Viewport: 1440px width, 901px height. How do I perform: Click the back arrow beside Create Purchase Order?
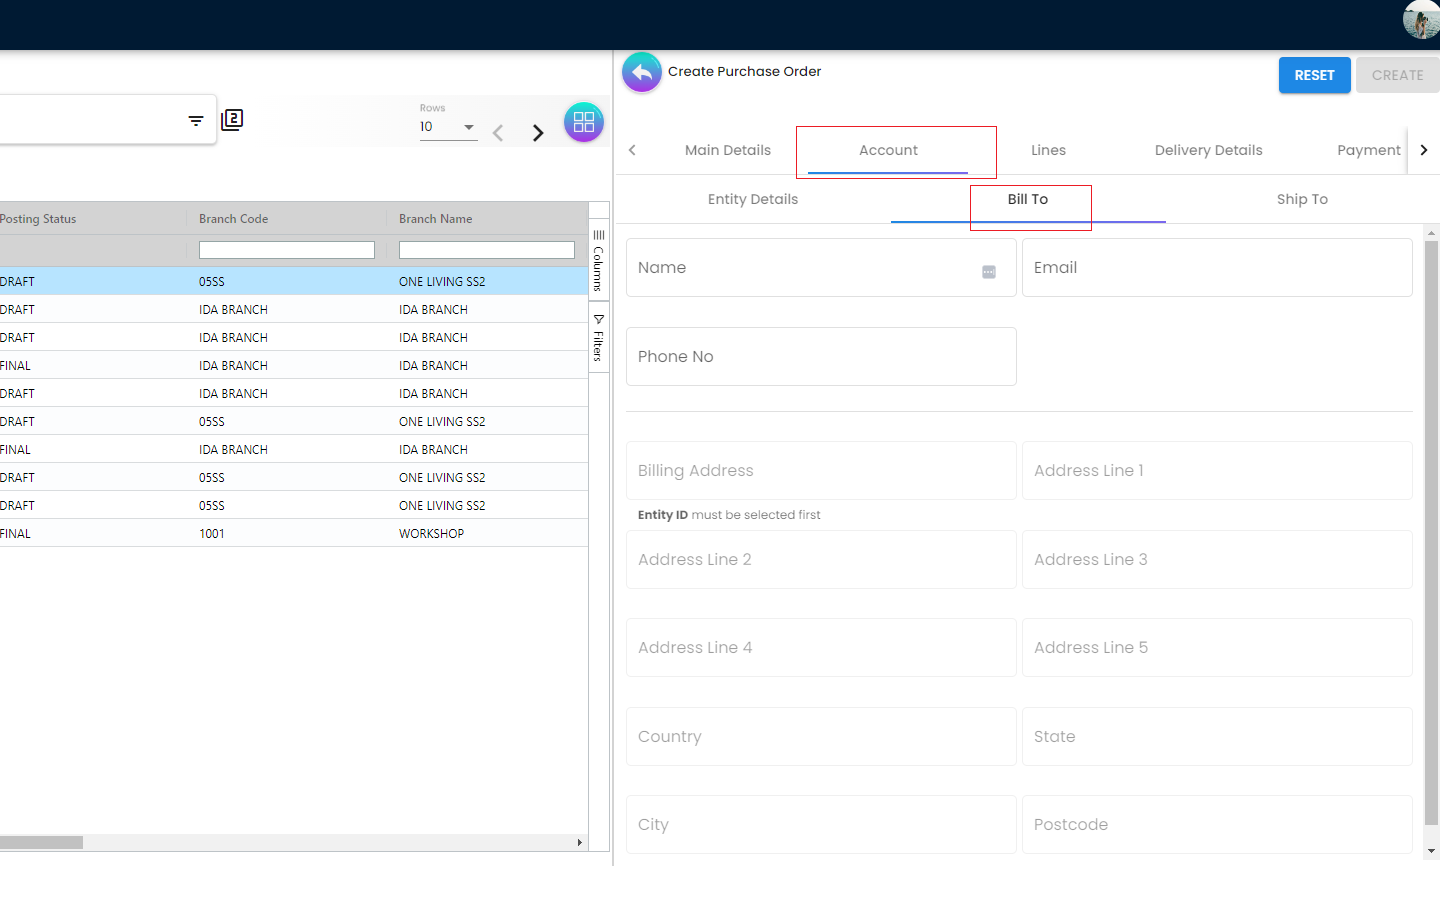coord(642,72)
